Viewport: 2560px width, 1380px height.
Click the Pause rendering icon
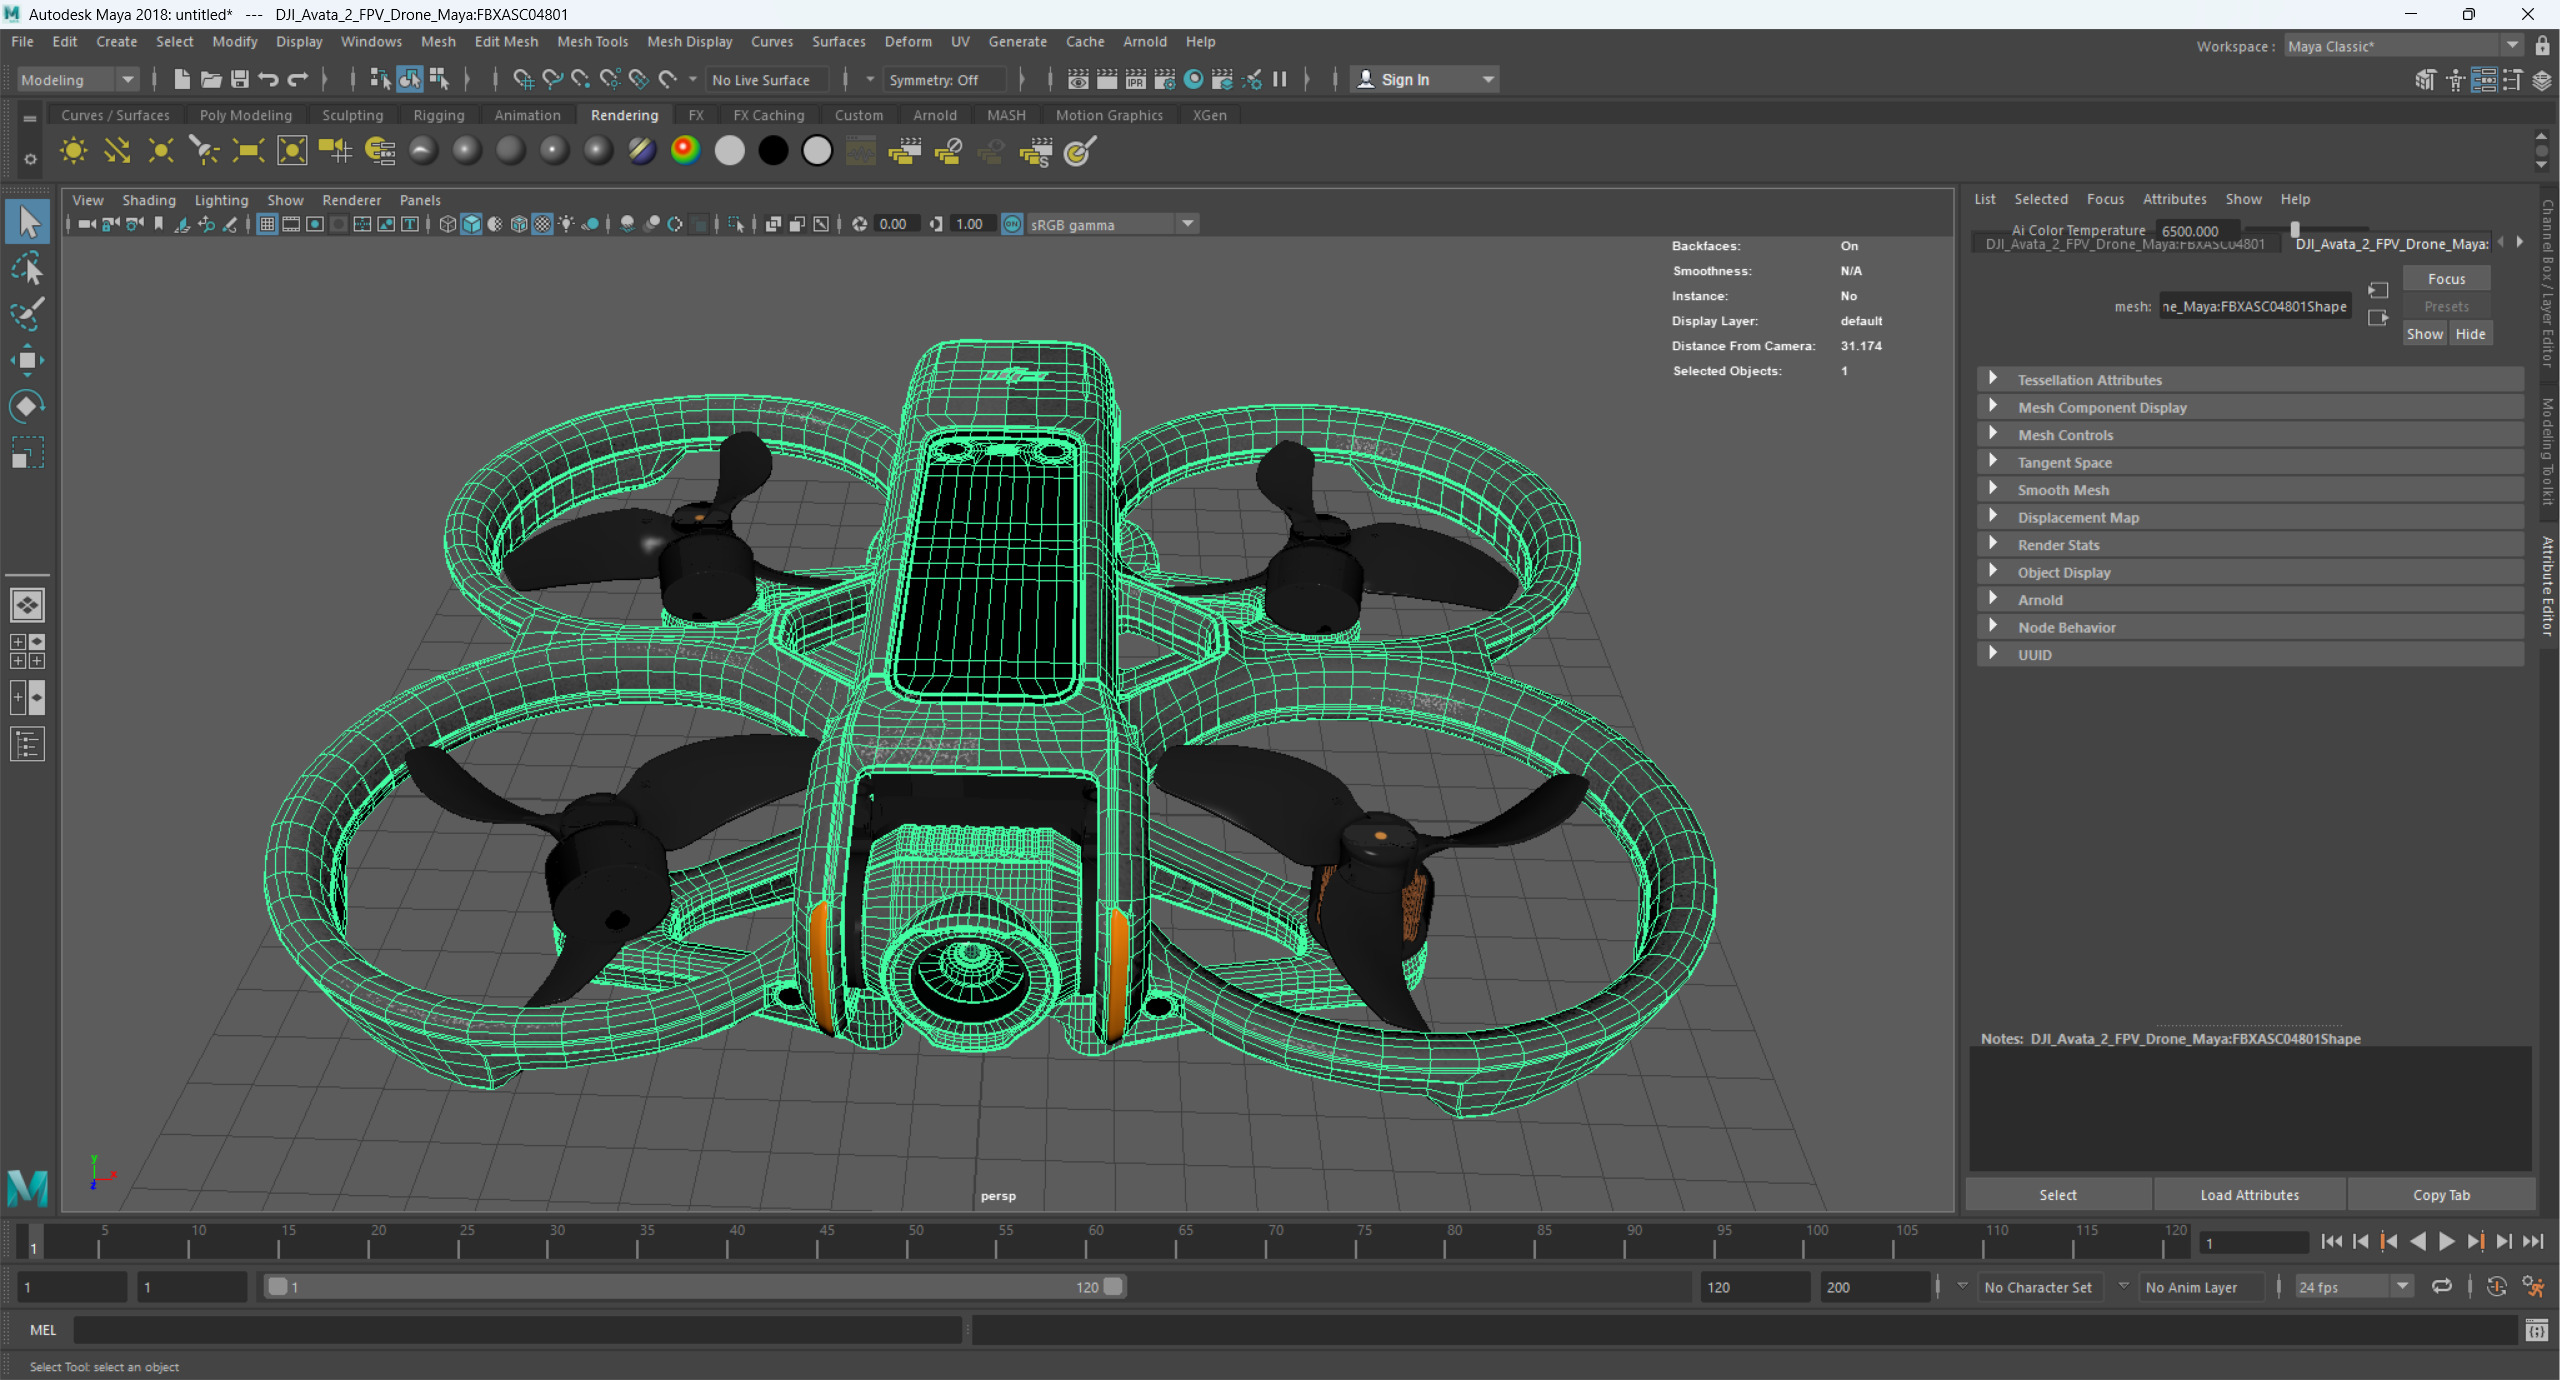coord(1280,79)
